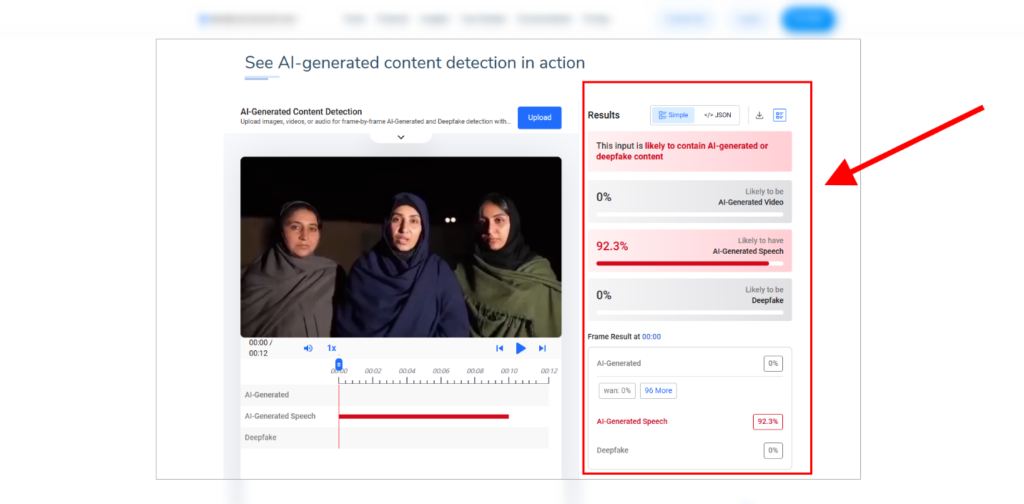
Task: Switch results to JSON view
Action: click(717, 115)
